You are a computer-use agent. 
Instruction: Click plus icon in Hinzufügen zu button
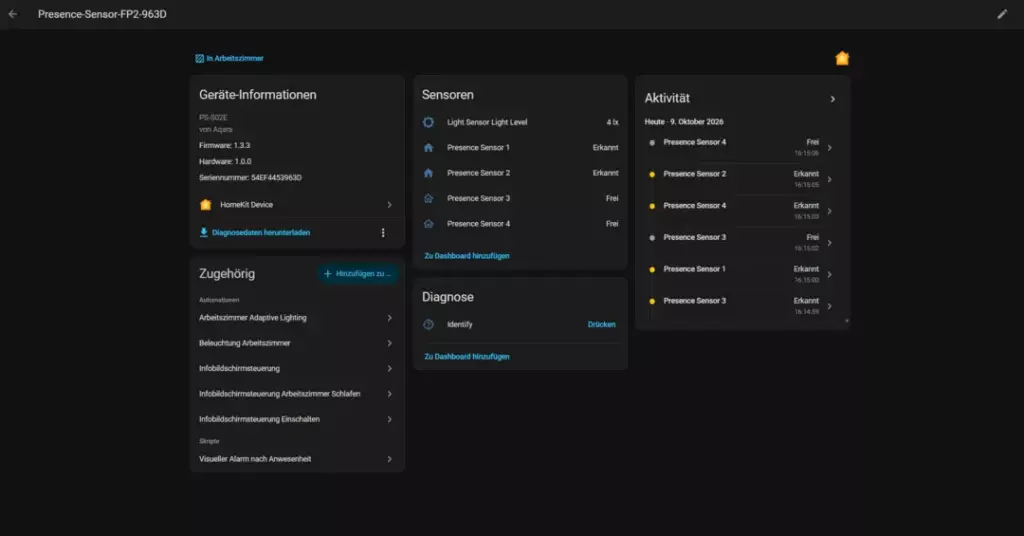click(x=328, y=274)
